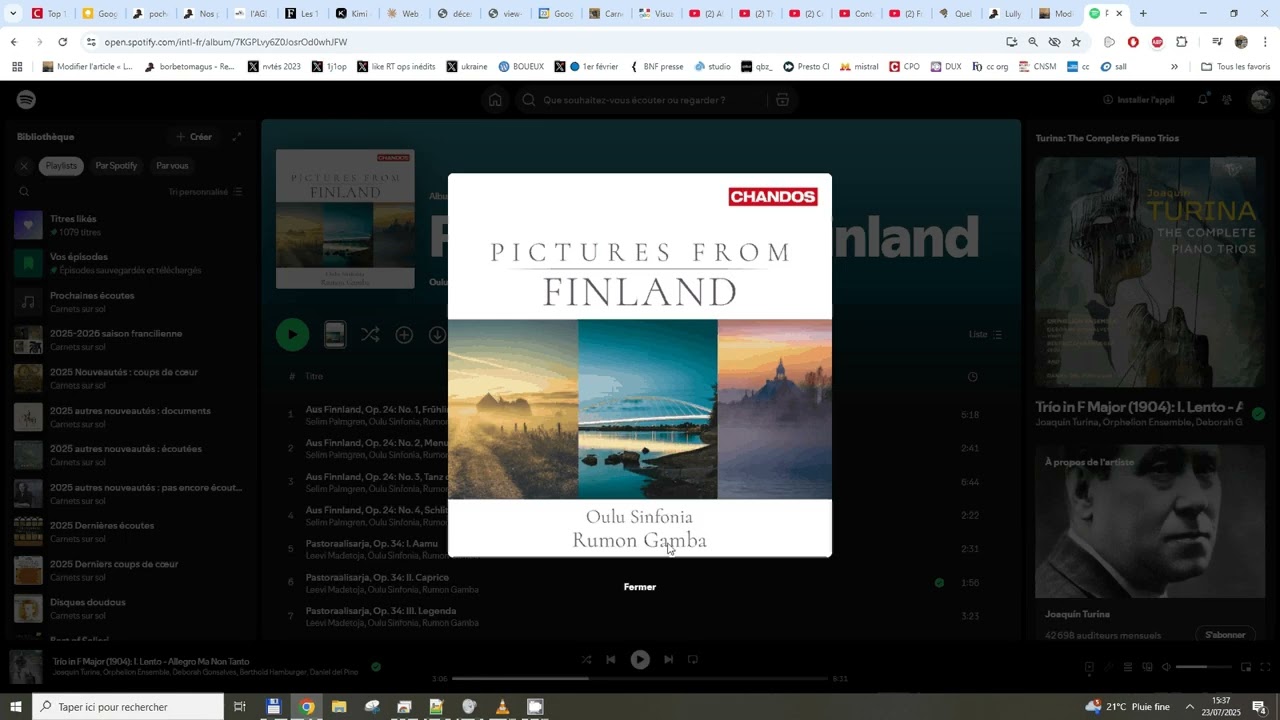The height and width of the screenshot is (720, 1280).
Task: Seek in the playback progress bar
Action: click(x=640, y=678)
